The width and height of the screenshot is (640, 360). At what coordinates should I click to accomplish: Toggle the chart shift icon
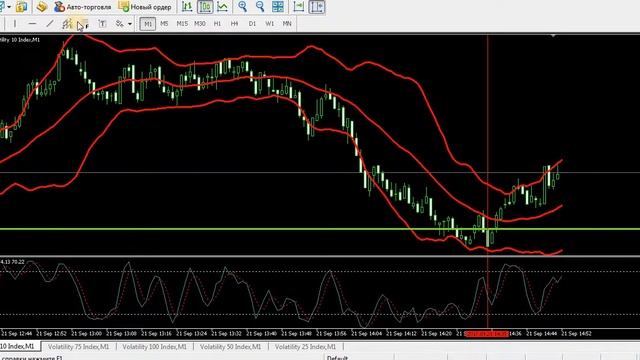pos(317,7)
